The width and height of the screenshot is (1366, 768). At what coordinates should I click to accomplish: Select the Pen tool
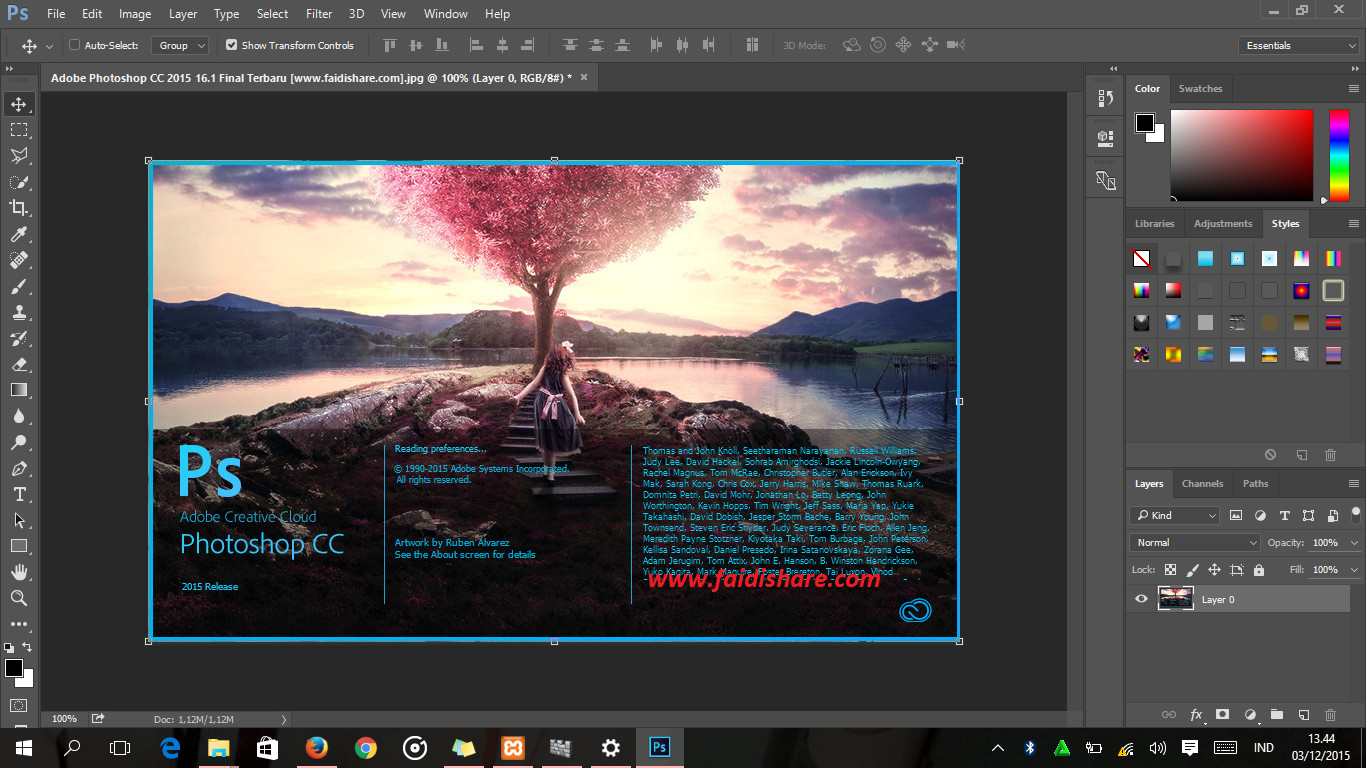[19, 468]
